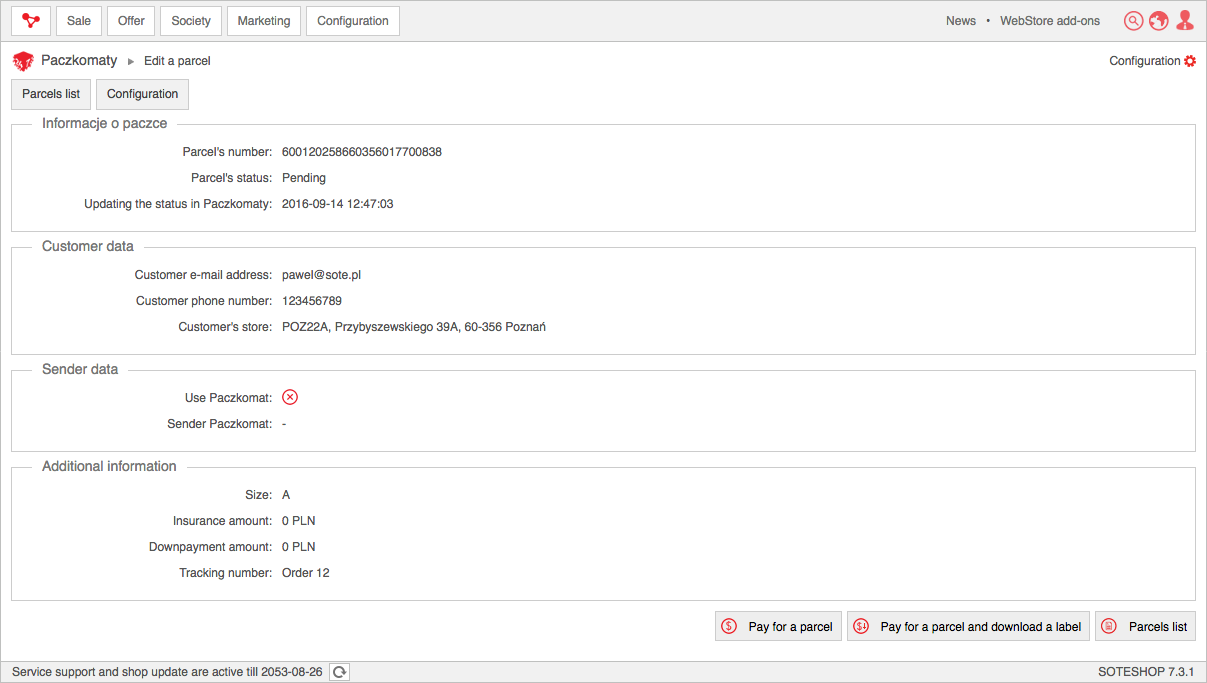This screenshot has width=1207, height=683.
Task: Click the refresh update icon in status bar
Action: tap(339, 672)
